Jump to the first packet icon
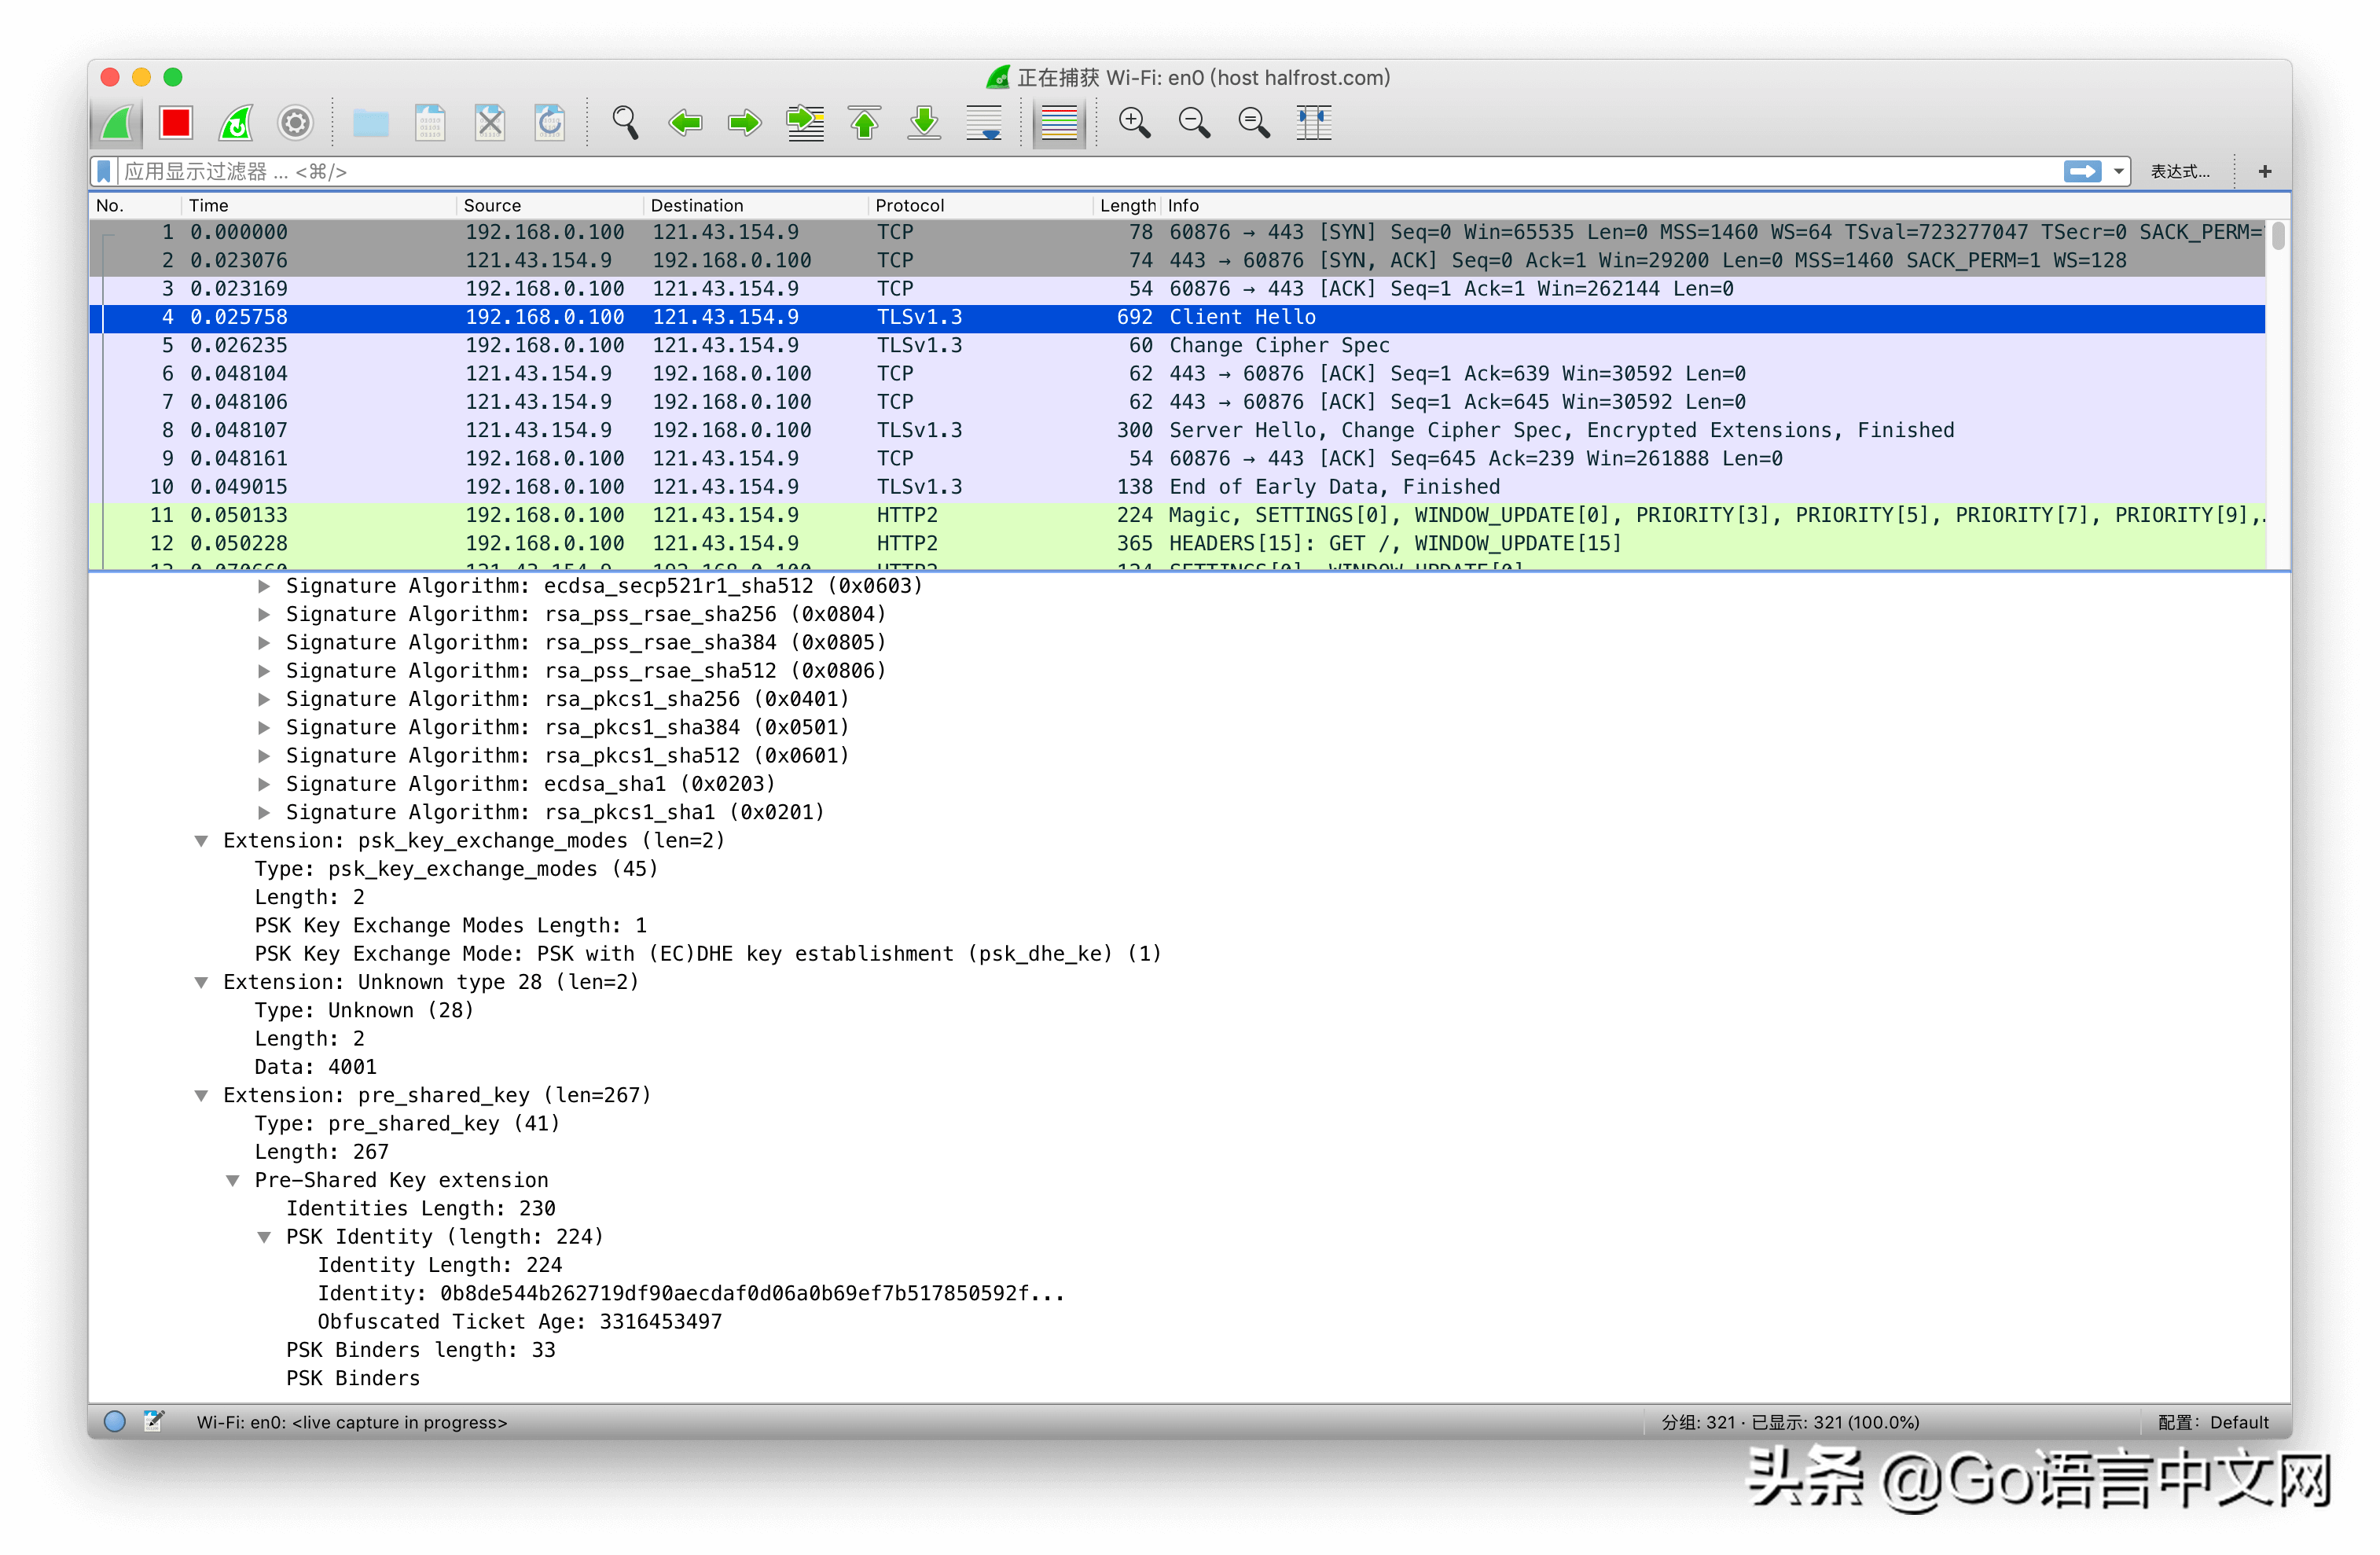Viewport: 2380px width, 1555px height. pos(864,123)
